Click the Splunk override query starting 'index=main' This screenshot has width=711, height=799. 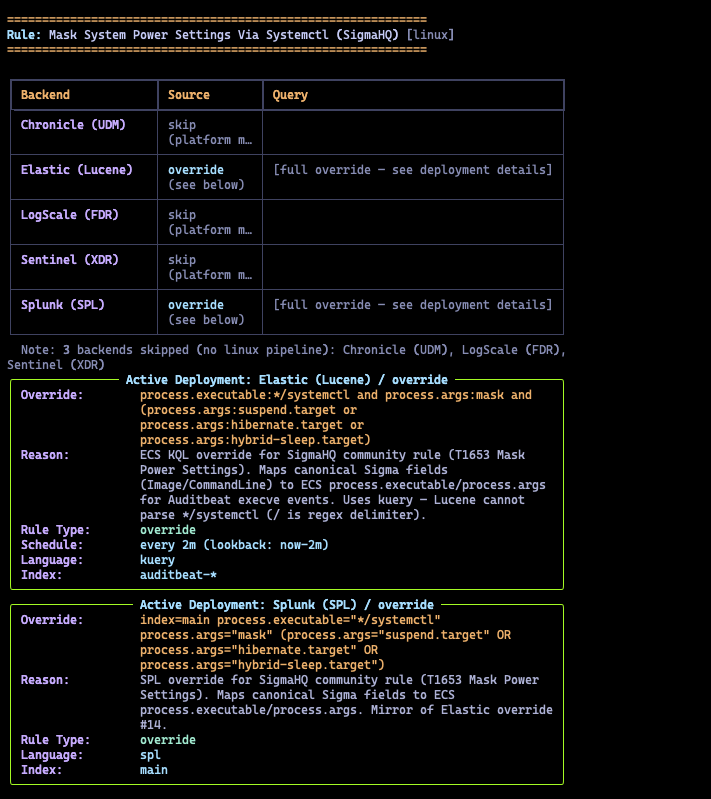[x=325, y=643]
